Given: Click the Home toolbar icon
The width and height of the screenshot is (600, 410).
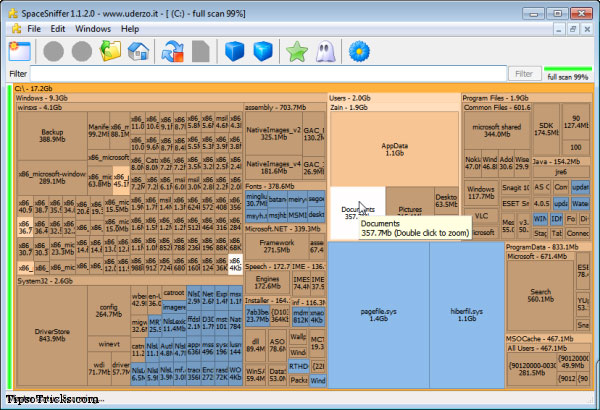Looking at the screenshot, I should pyautogui.click(x=138, y=51).
